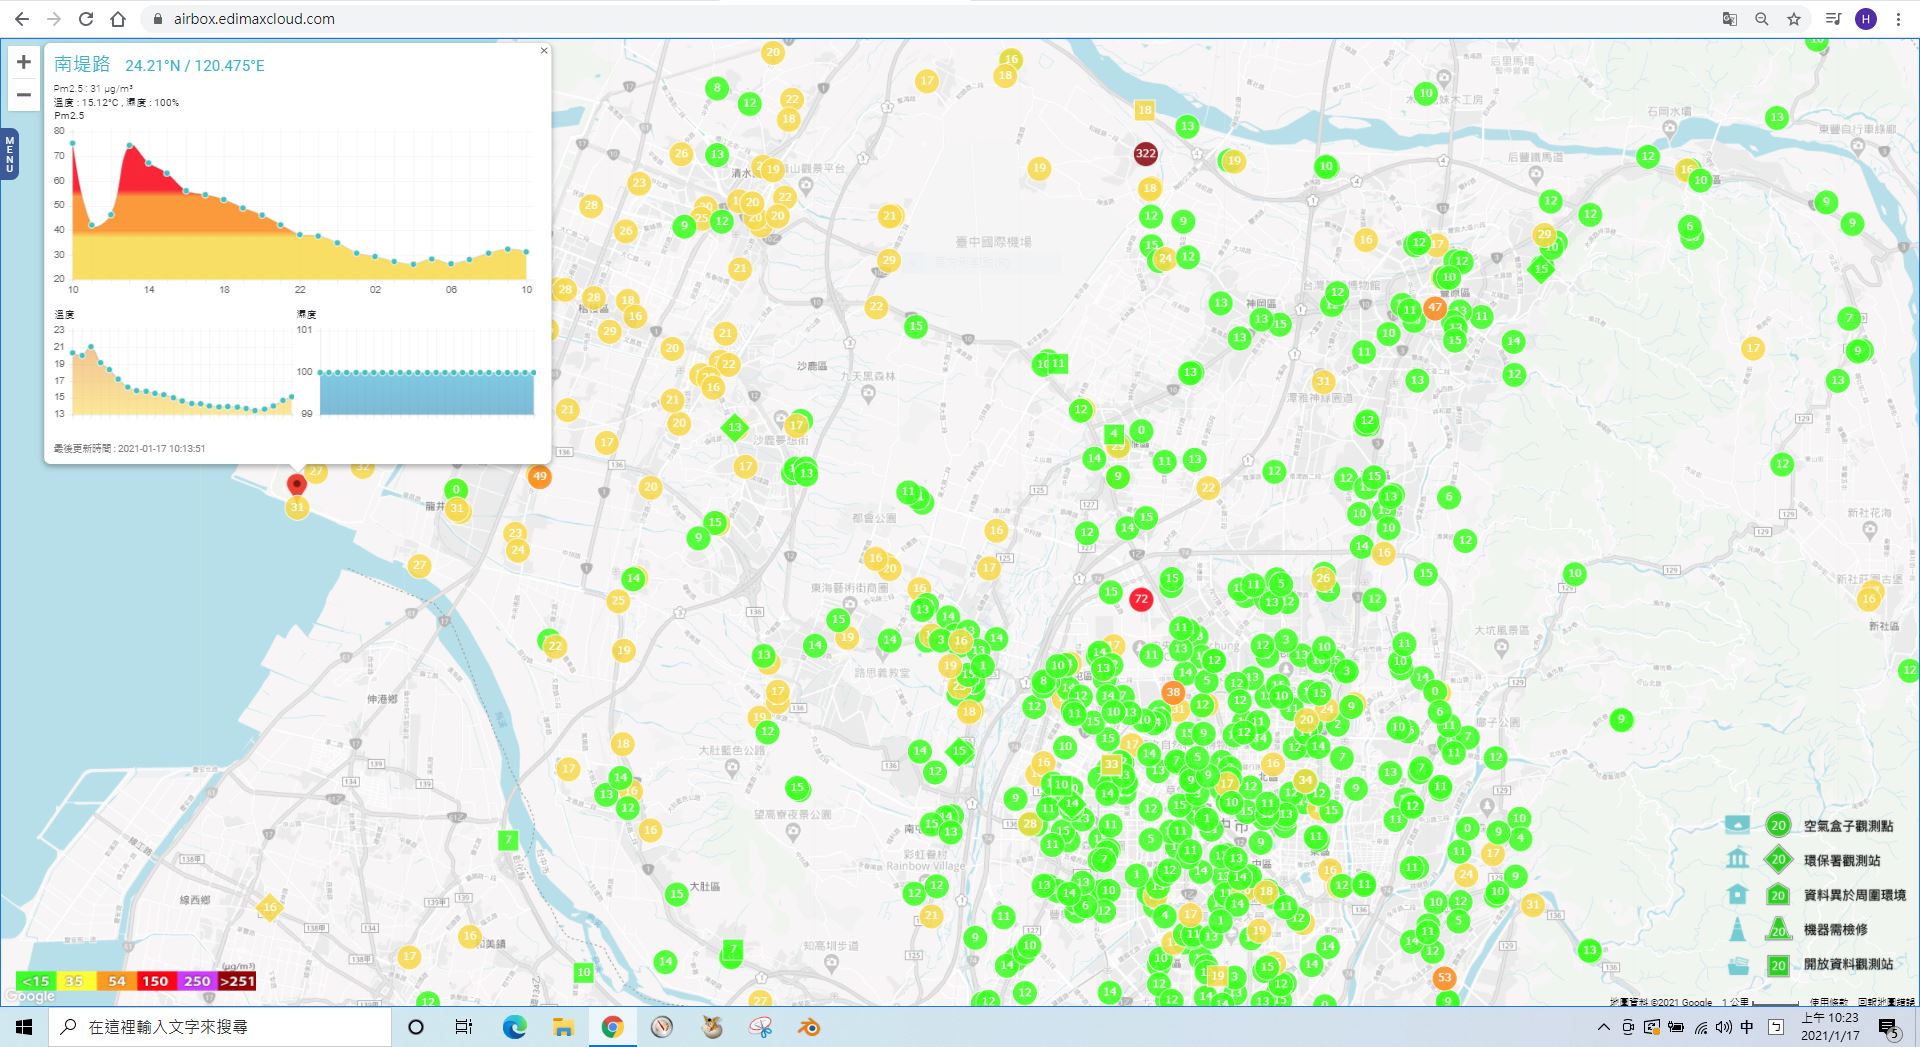1920x1047 pixels.
Task: Click the orange 54 legend swatch
Action: tap(116, 981)
